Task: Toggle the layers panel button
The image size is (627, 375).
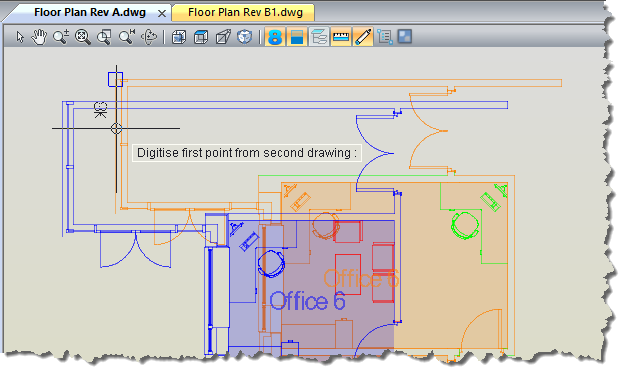Action: (x=319, y=37)
